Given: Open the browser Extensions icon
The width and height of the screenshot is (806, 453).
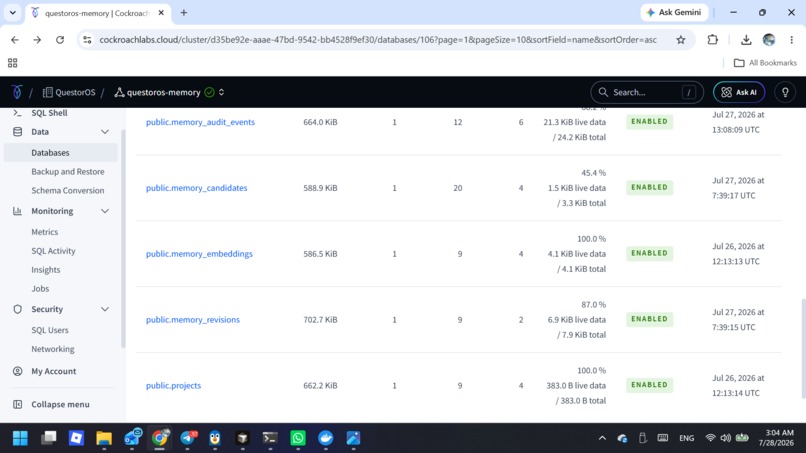Looking at the screenshot, I should [x=712, y=40].
